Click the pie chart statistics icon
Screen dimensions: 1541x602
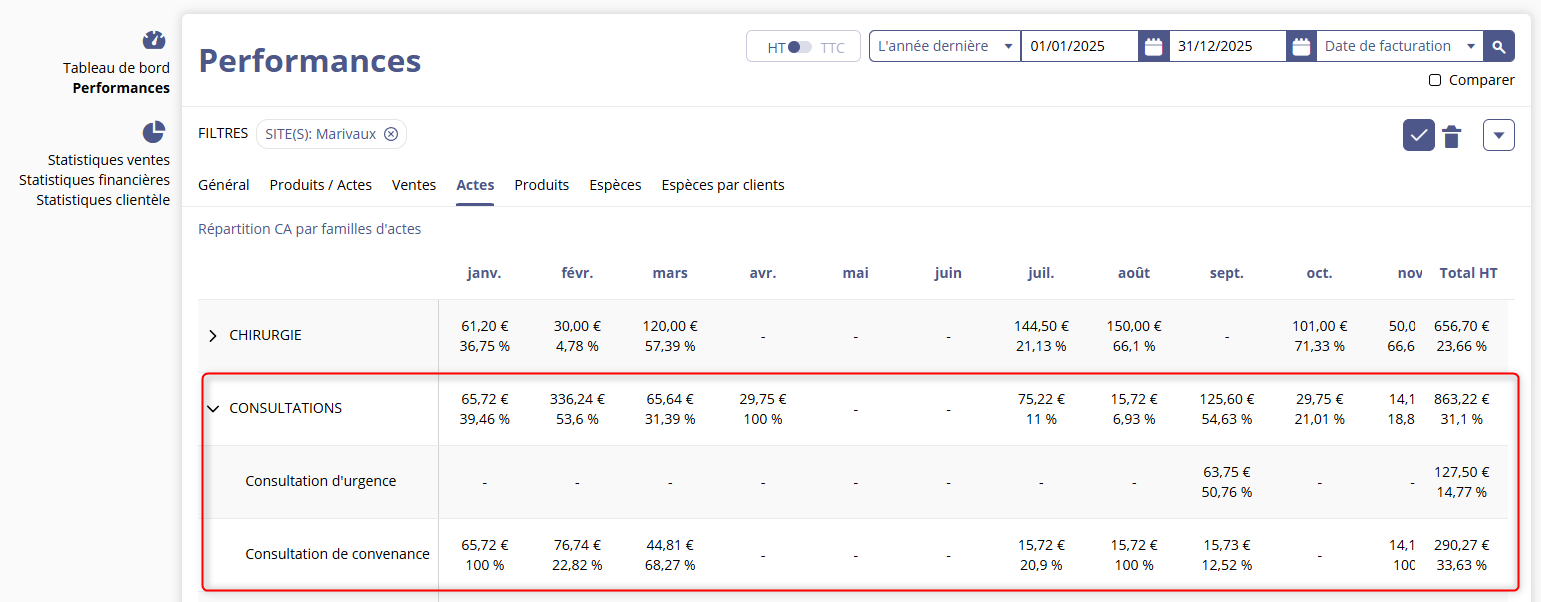(x=153, y=132)
